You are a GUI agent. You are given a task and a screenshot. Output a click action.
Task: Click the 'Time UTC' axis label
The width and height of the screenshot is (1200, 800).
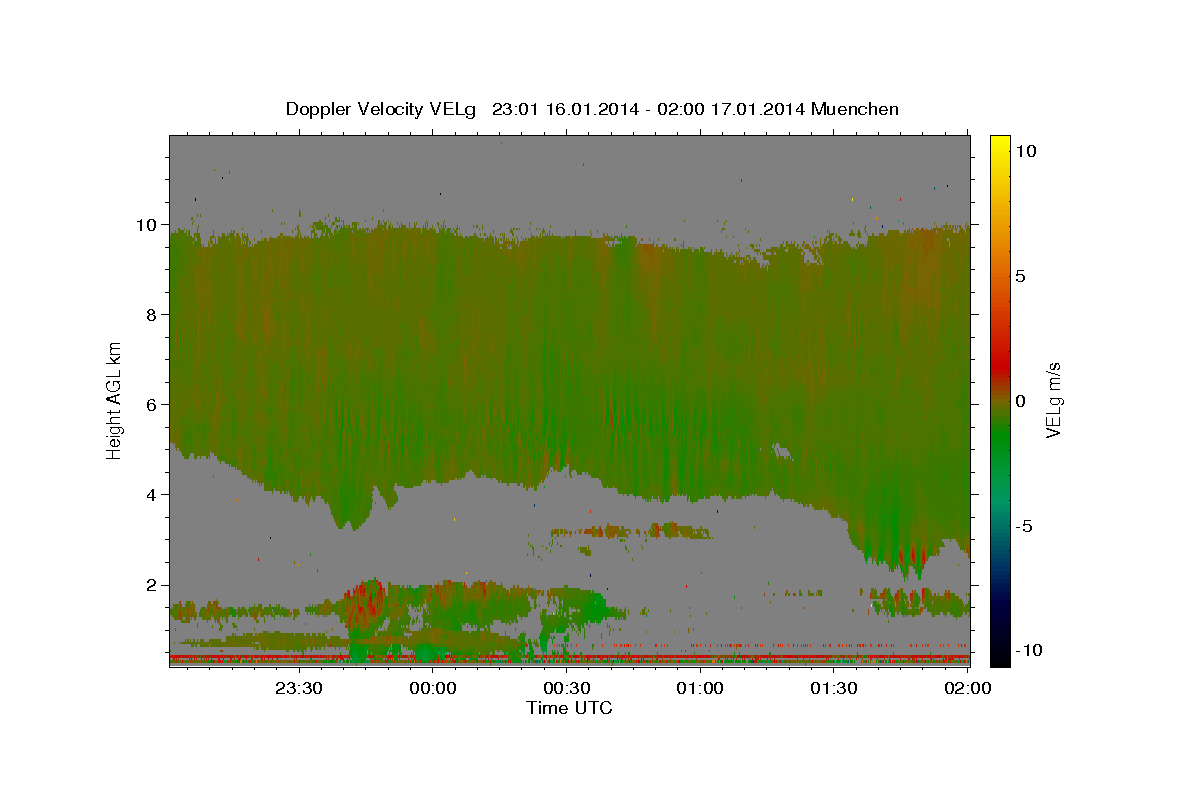click(x=569, y=708)
